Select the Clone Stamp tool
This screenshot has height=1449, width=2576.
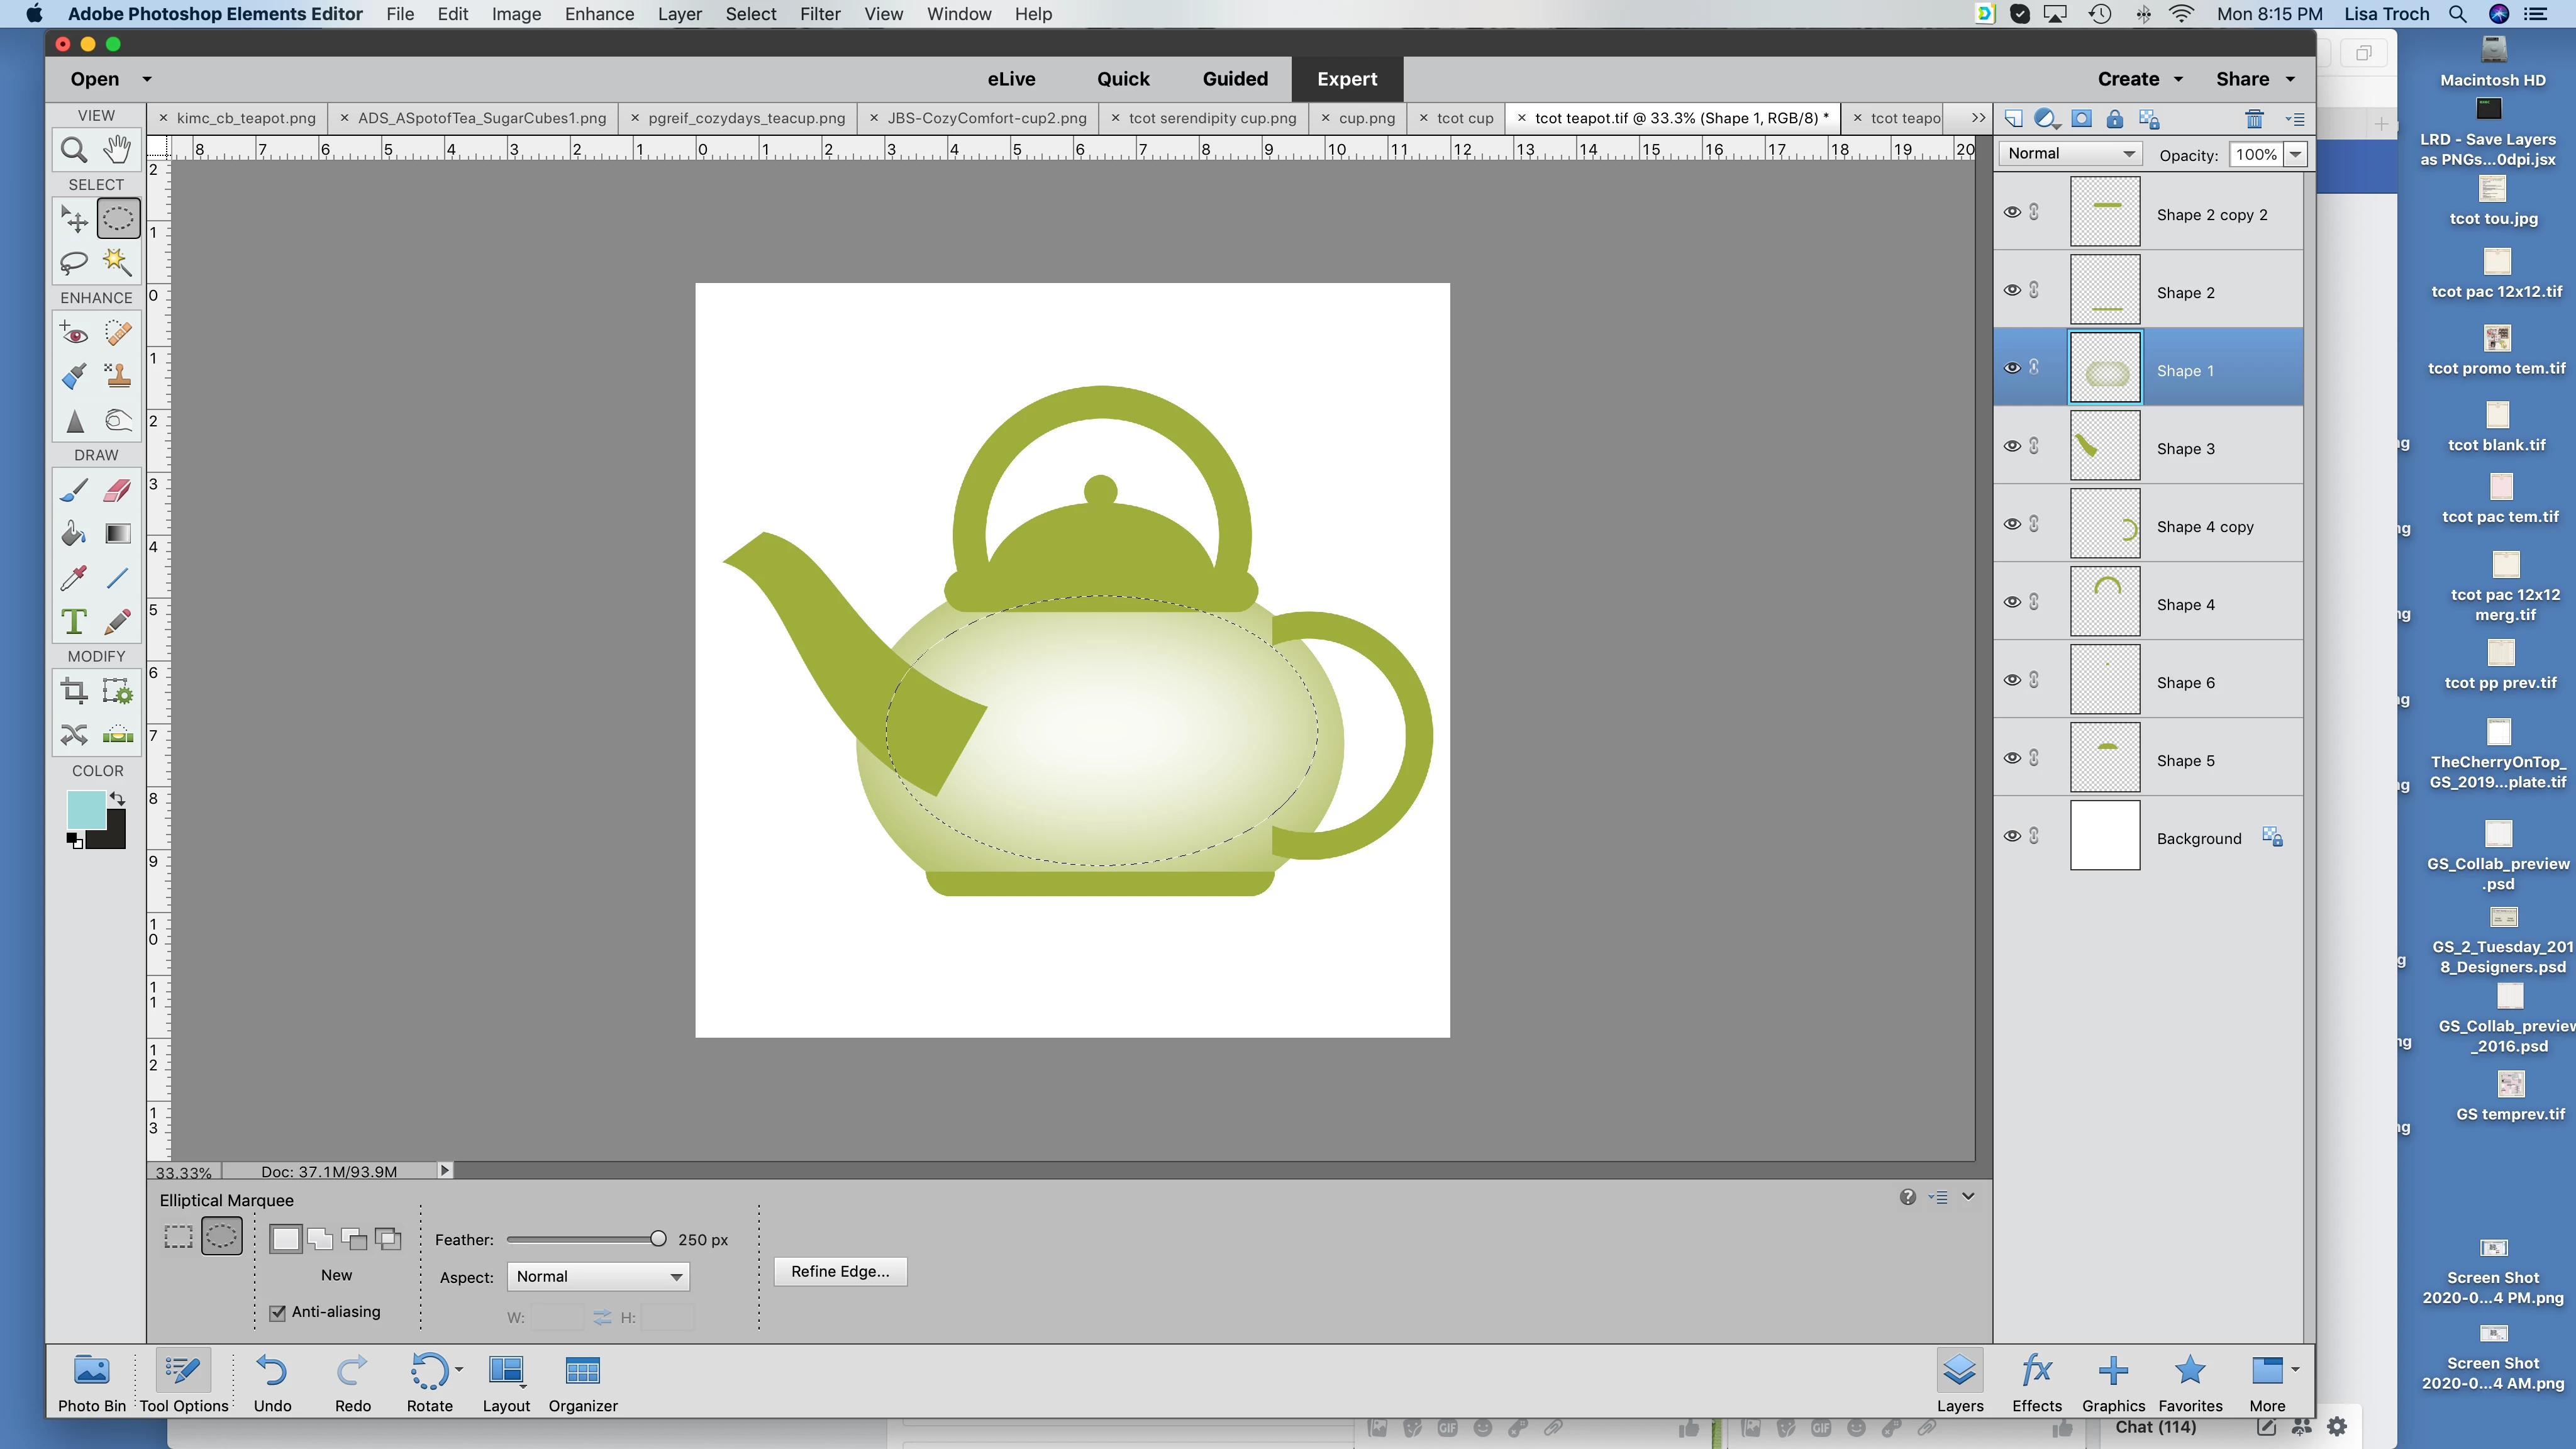coord(117,376)
